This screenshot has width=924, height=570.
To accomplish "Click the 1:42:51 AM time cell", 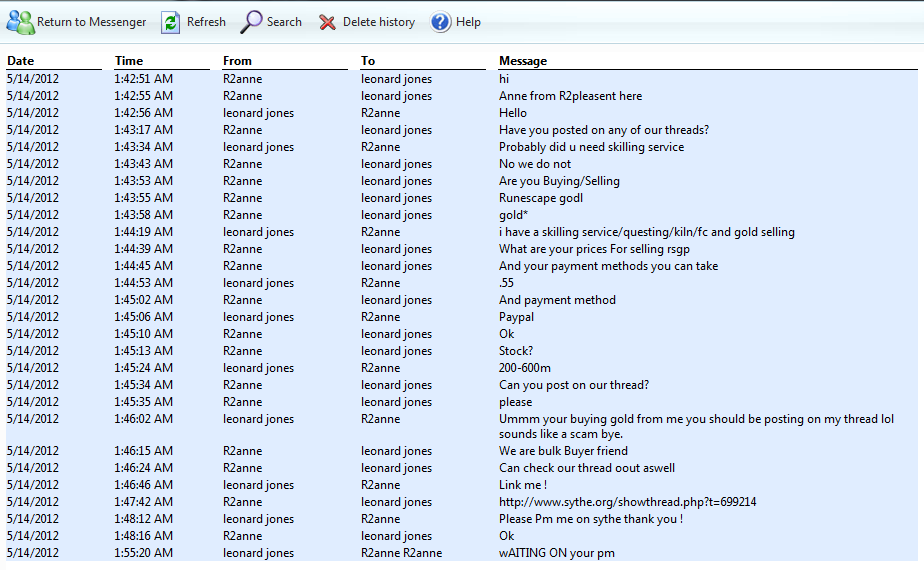I will [143, 78].
